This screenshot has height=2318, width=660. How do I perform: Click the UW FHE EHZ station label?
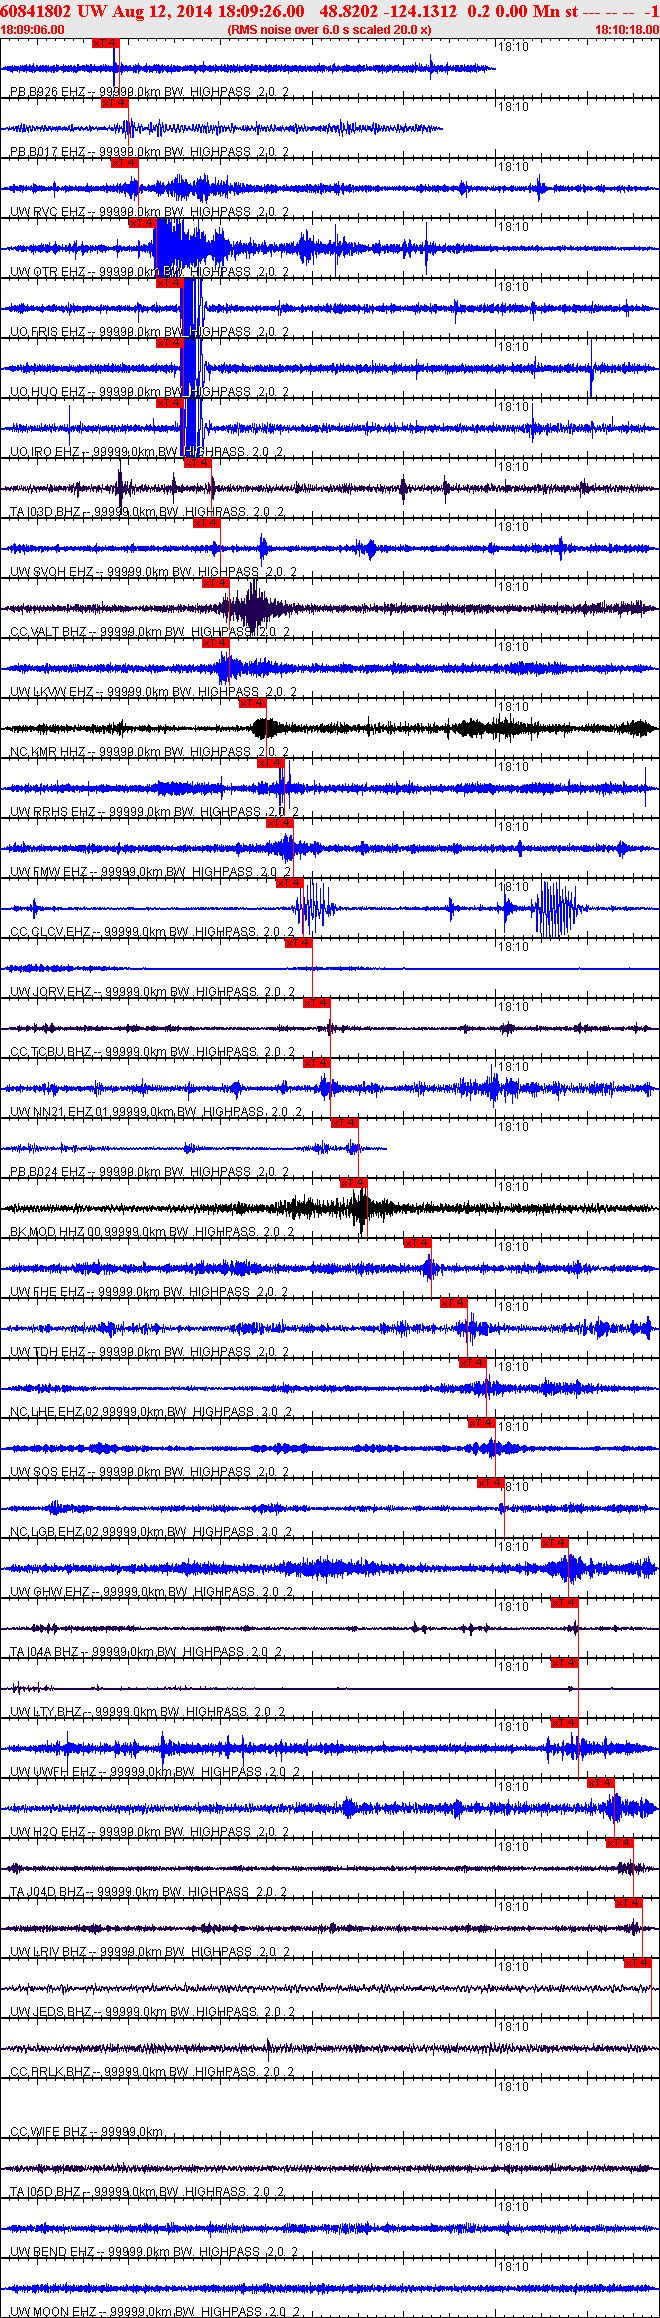(150, 1292)
